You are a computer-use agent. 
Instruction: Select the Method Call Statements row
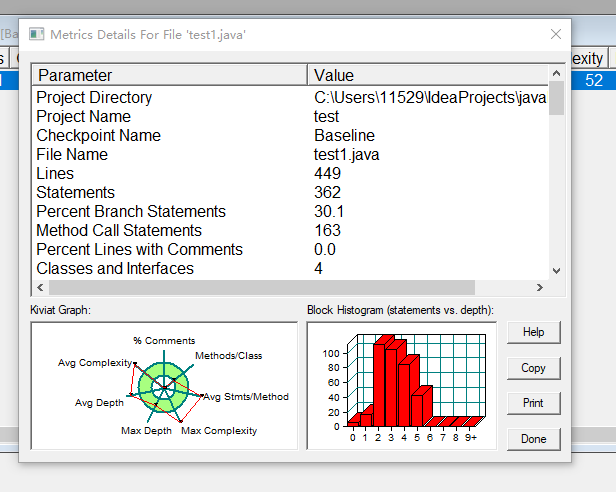click(290, 230)
